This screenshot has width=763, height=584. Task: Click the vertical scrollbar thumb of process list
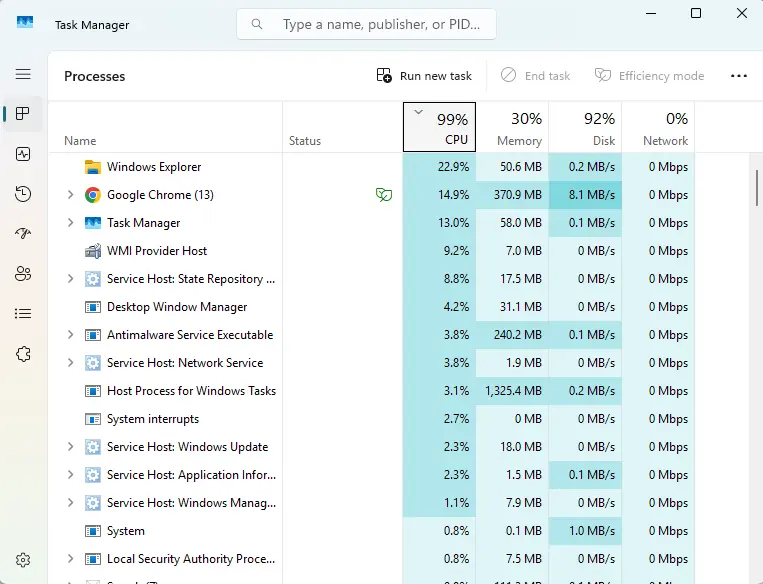click(757, 188)
